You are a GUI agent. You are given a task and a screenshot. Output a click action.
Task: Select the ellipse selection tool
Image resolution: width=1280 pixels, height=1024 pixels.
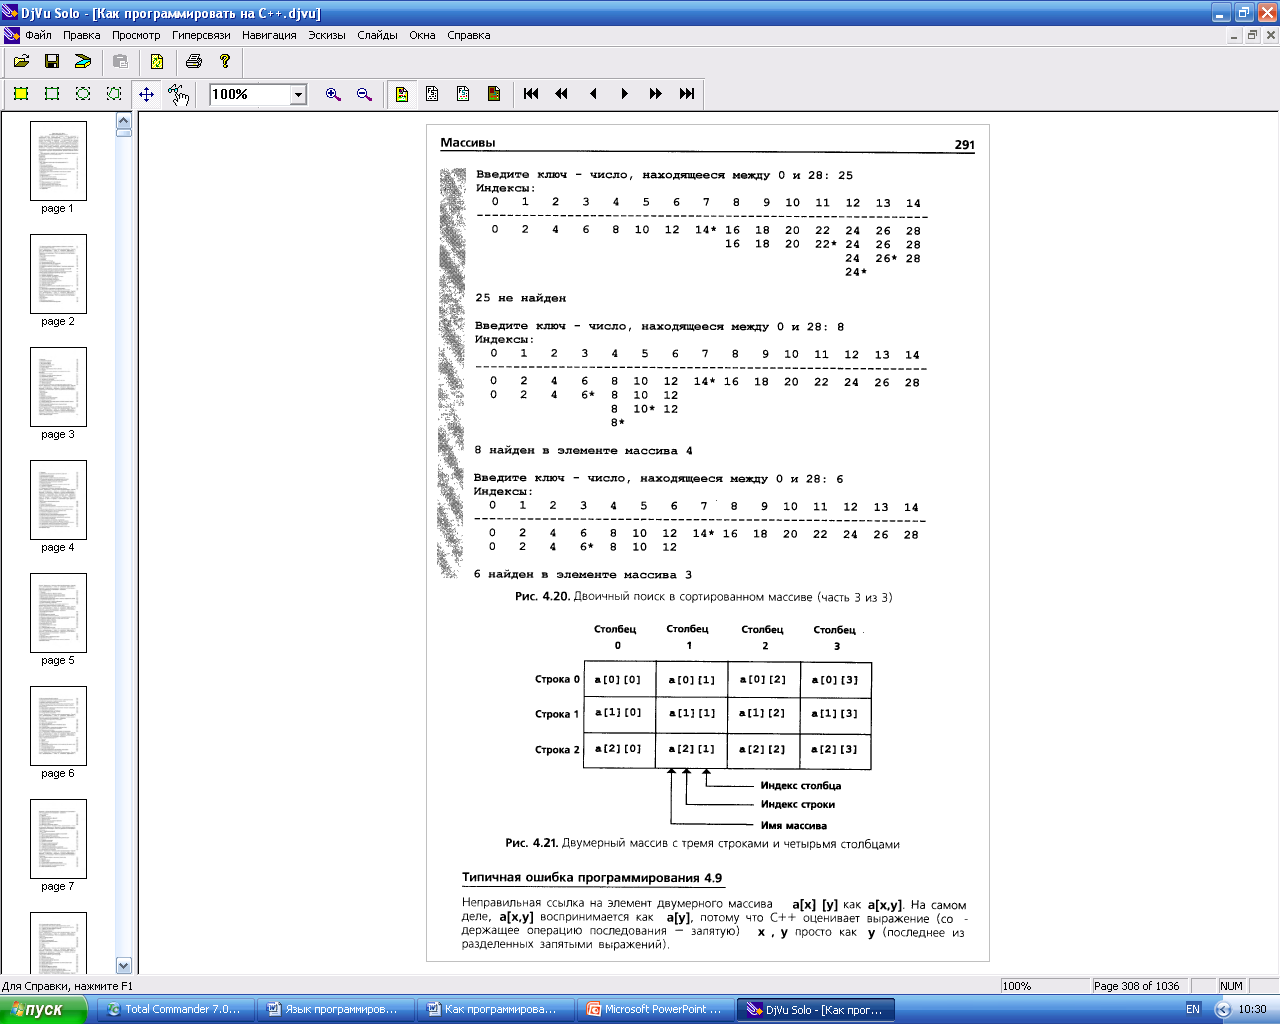pos(83,94)
